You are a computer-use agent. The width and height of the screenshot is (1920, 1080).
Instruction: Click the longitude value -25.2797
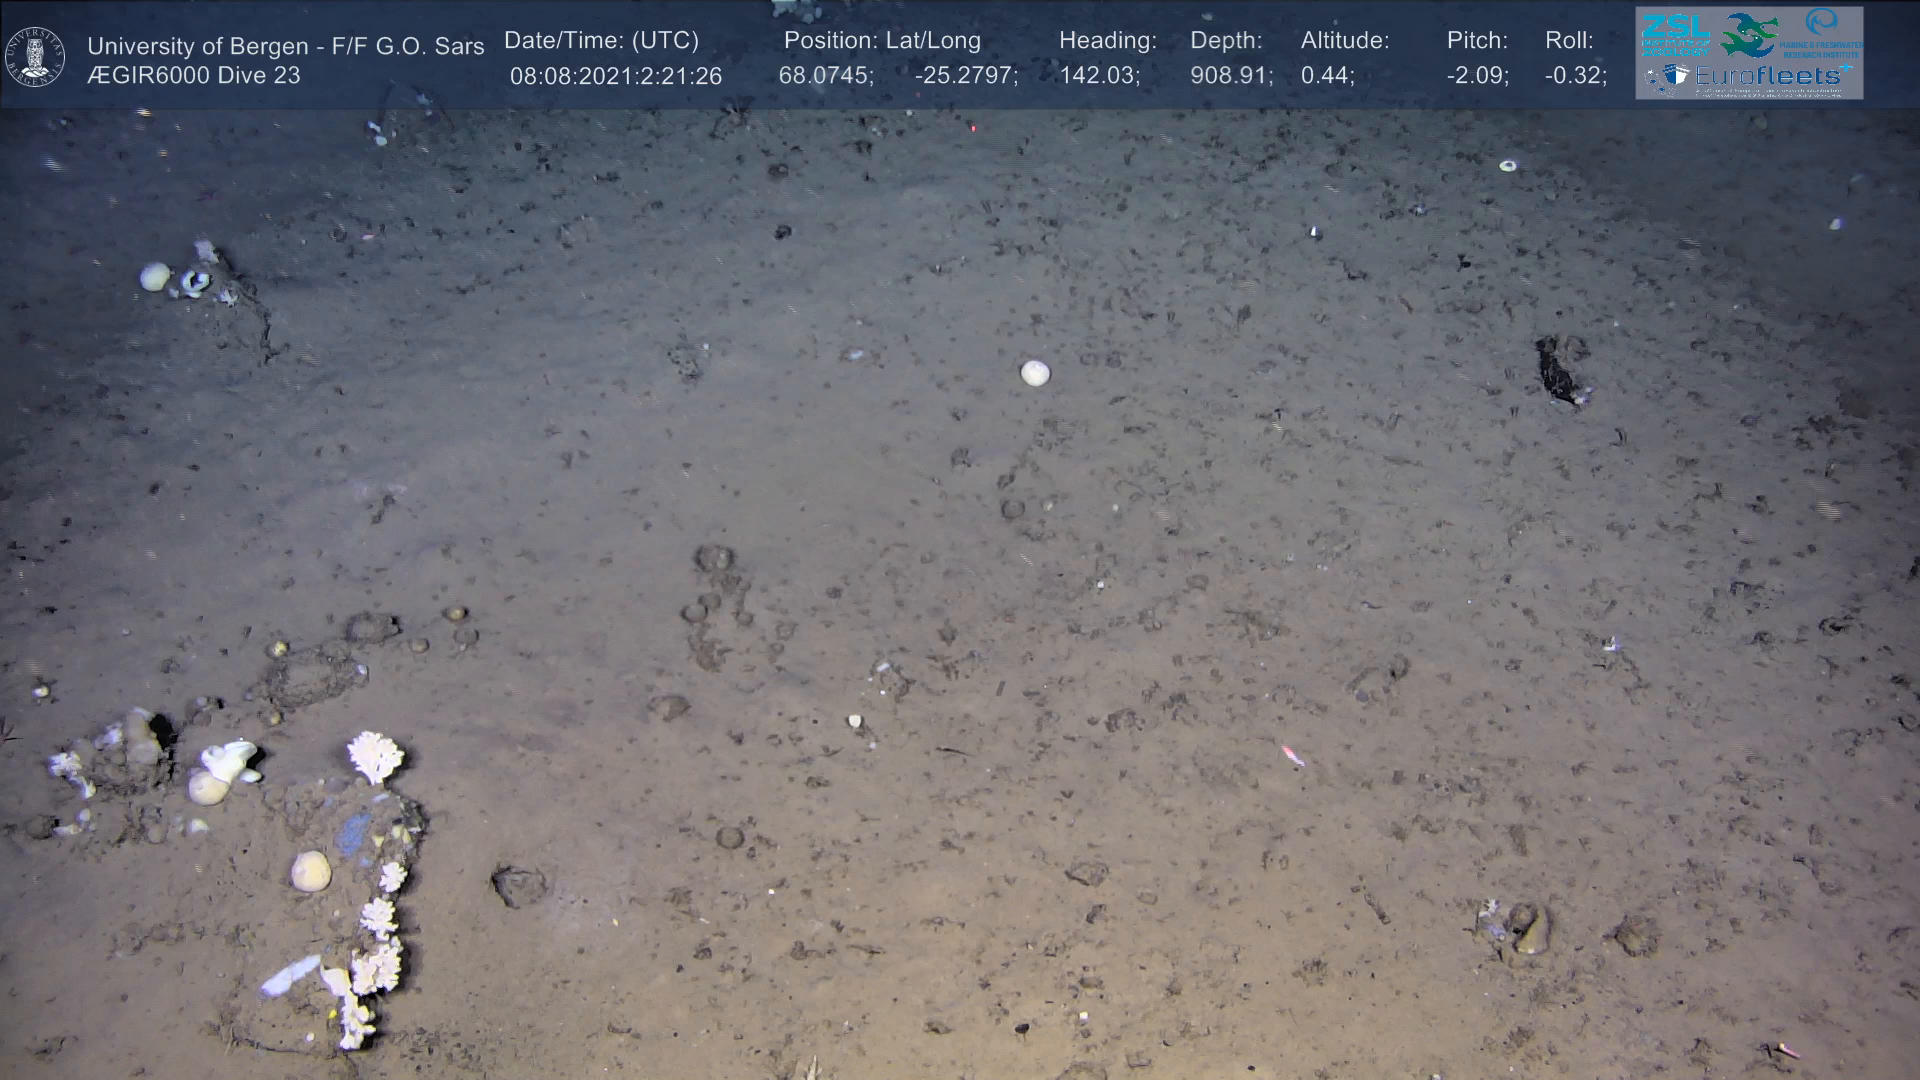click(965, 76)
